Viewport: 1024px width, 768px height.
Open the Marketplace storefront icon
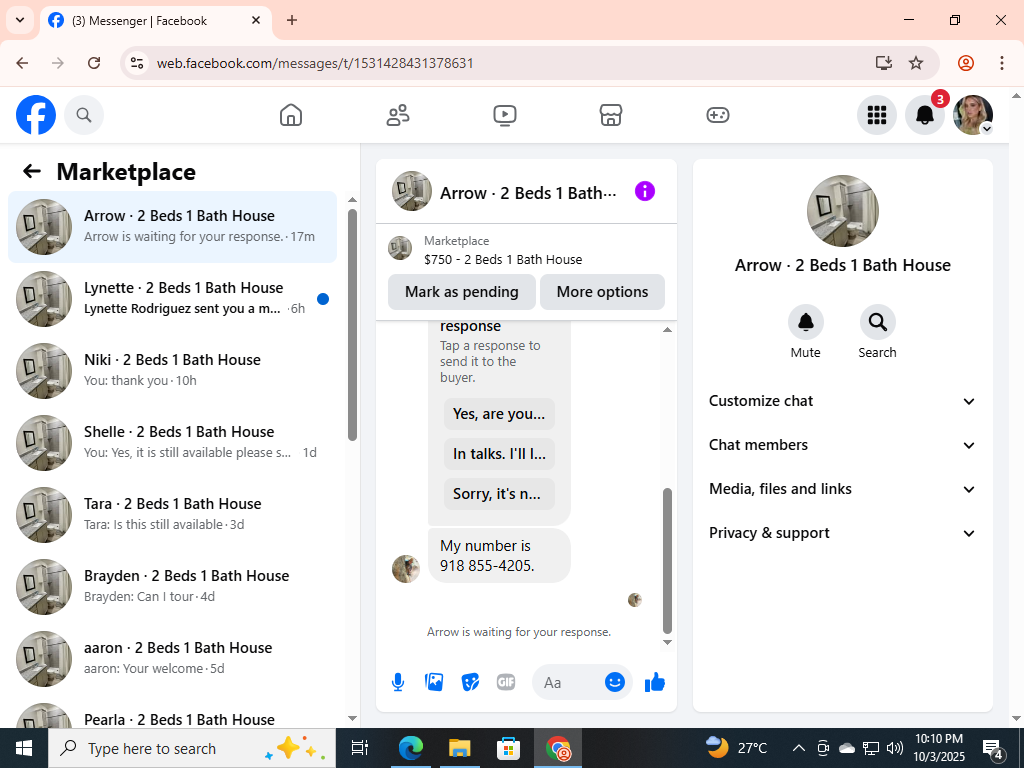[611, 115]
